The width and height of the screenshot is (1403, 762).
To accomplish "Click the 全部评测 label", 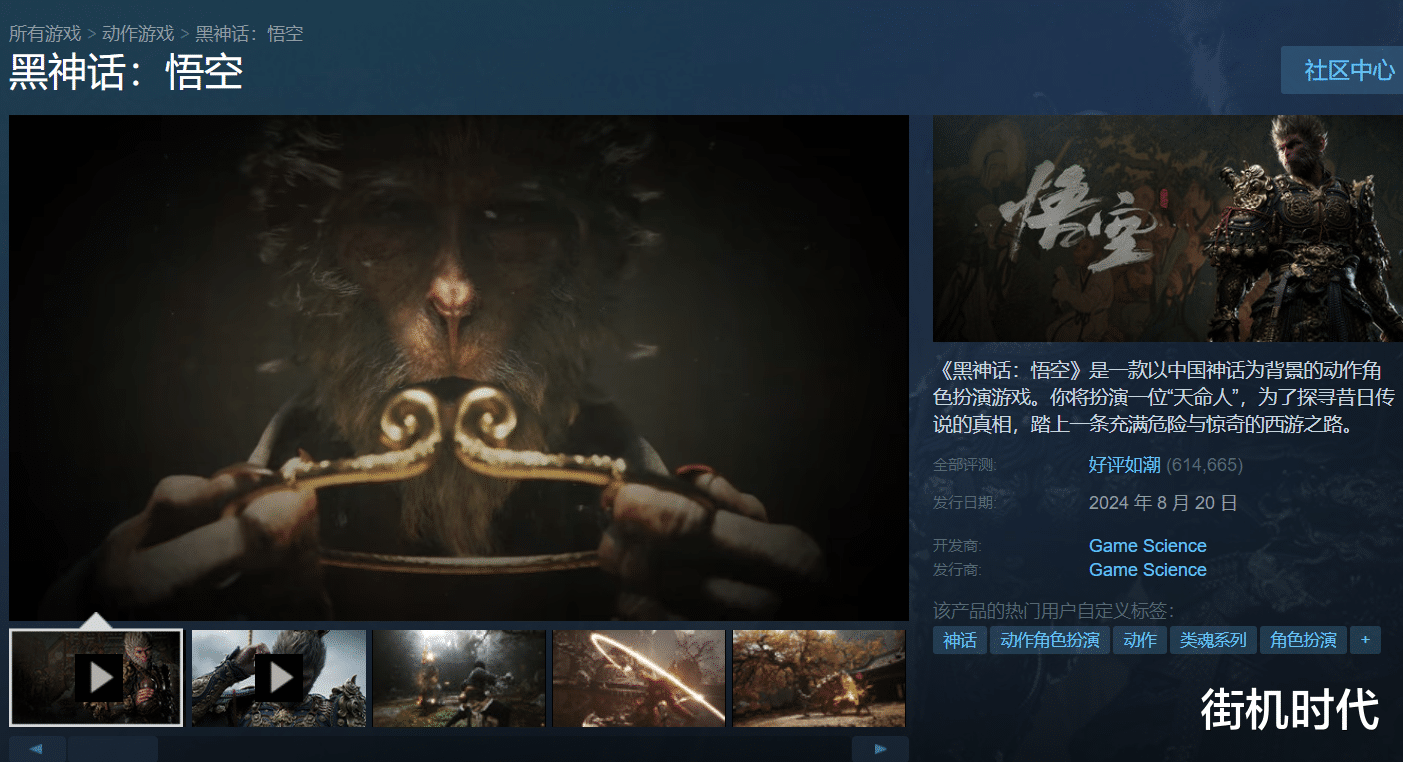I will pos(965,465).
